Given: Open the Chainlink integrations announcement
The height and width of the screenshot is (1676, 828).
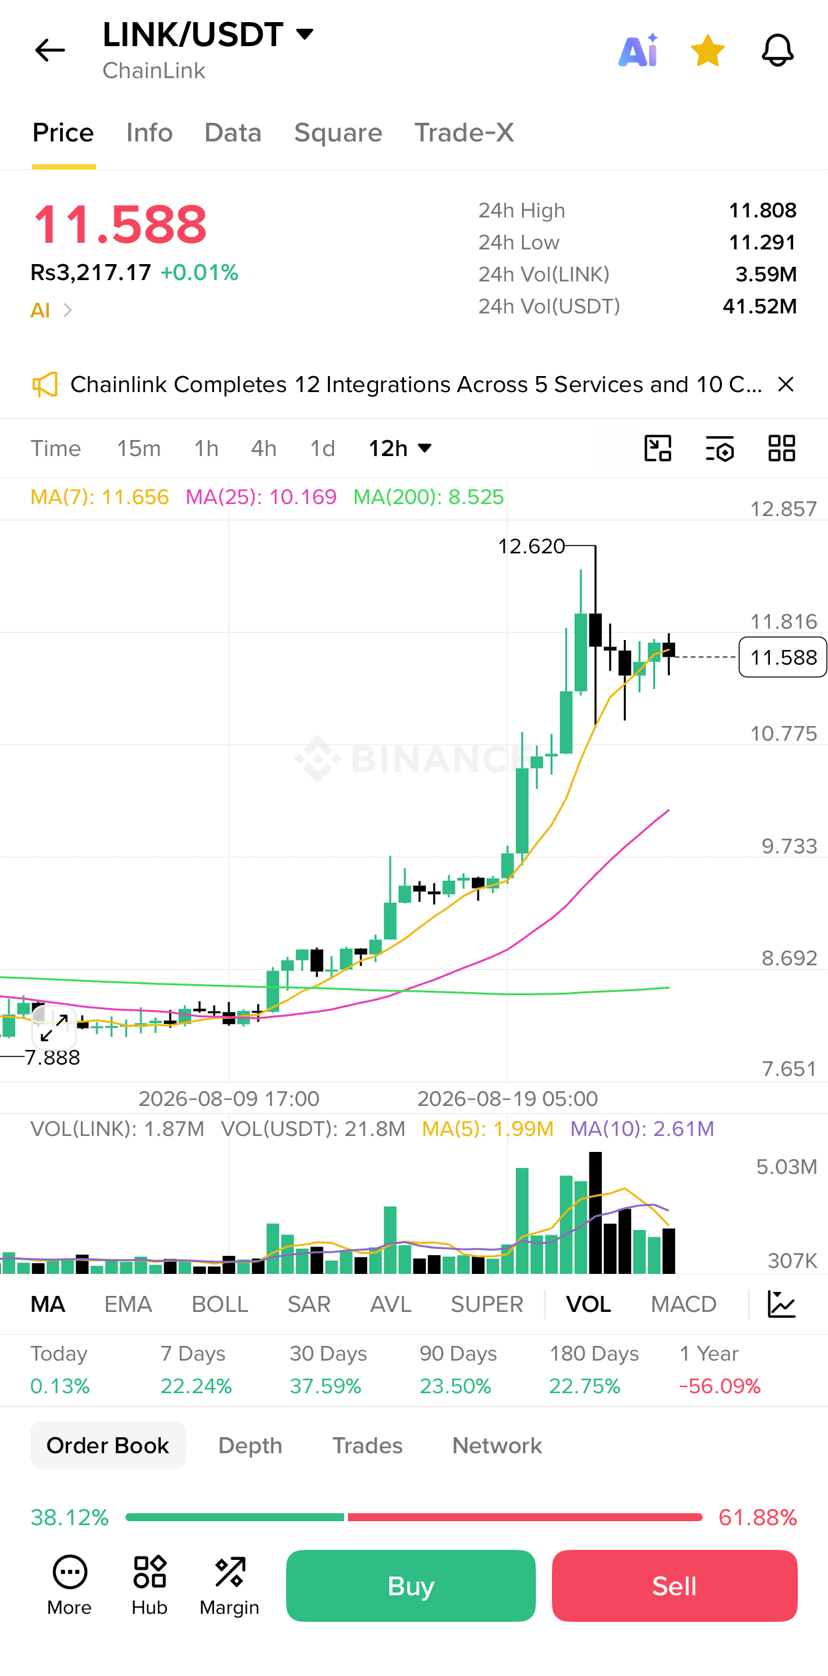Looking at the screenshot, I should pyautogui.click(x=416, y=385).
